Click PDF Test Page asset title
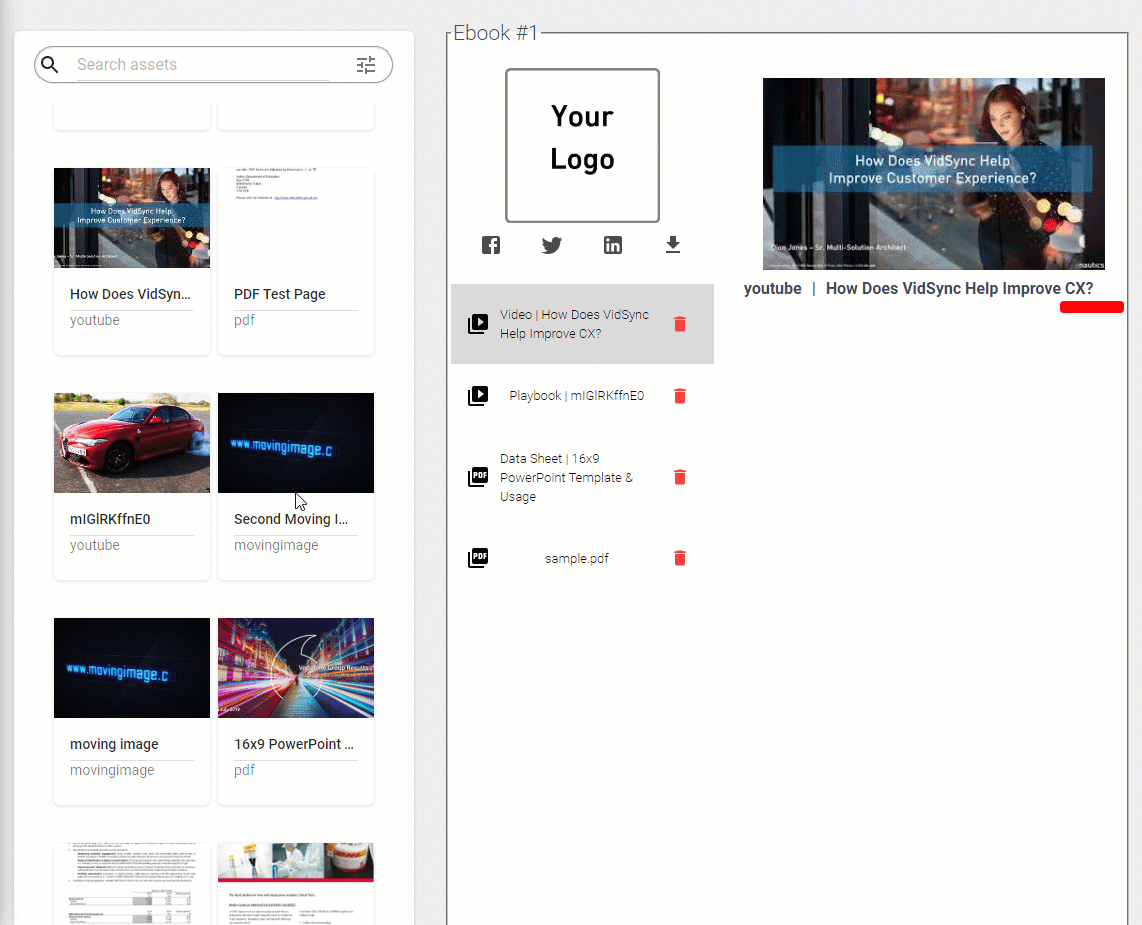Image resolution: width=1142 pixels, height=925 pixels. point(280,294)
